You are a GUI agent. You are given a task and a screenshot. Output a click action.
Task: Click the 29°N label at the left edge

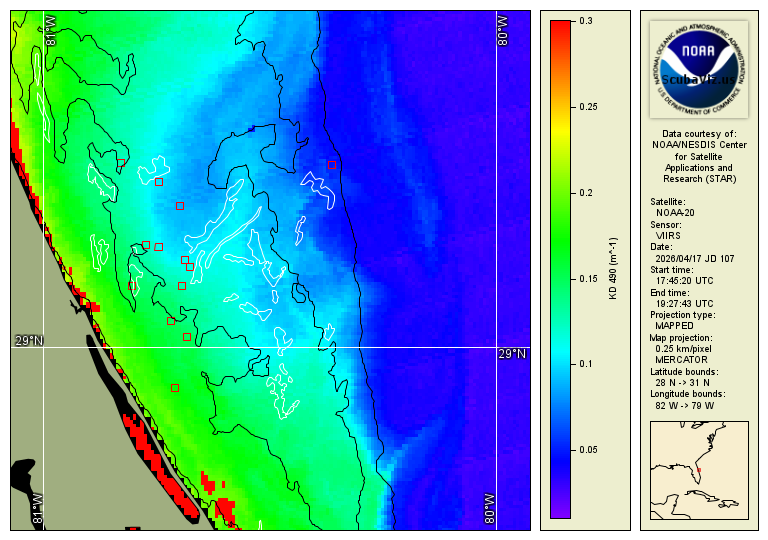(x=29, y=341)
